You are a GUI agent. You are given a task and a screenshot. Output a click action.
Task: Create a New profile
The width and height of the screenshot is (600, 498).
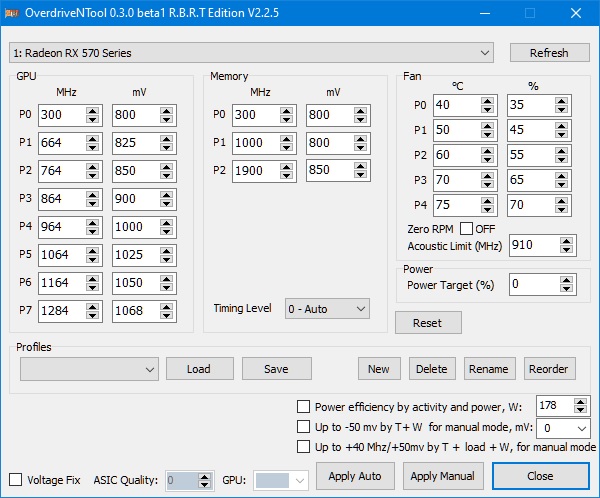point(379,369)
